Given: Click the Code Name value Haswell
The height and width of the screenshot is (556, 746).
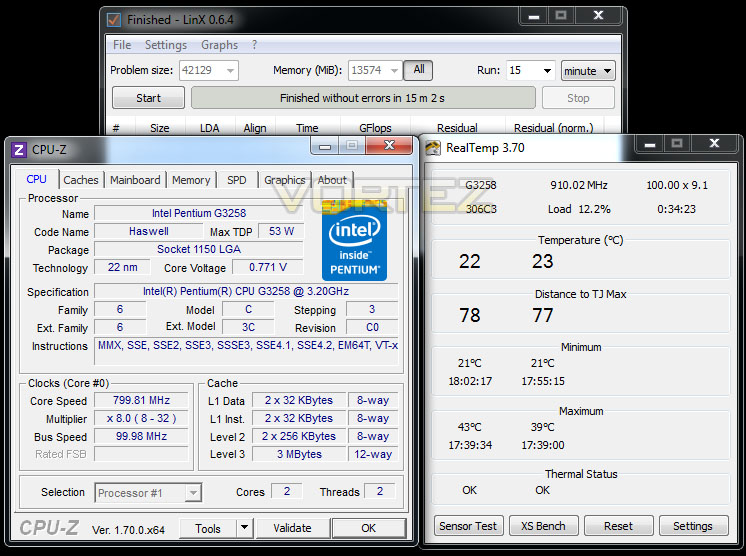Looking at the screenshot, I should coord(148,231).
